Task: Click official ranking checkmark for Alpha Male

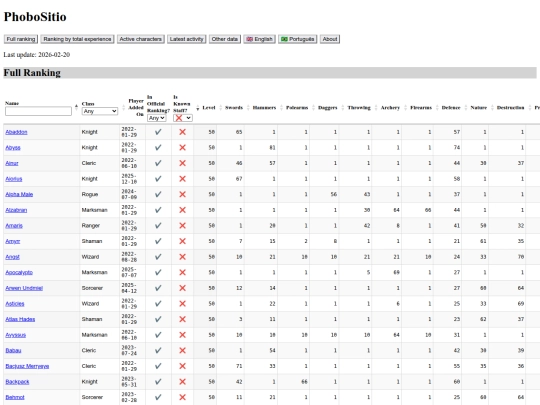Action: 158,195
